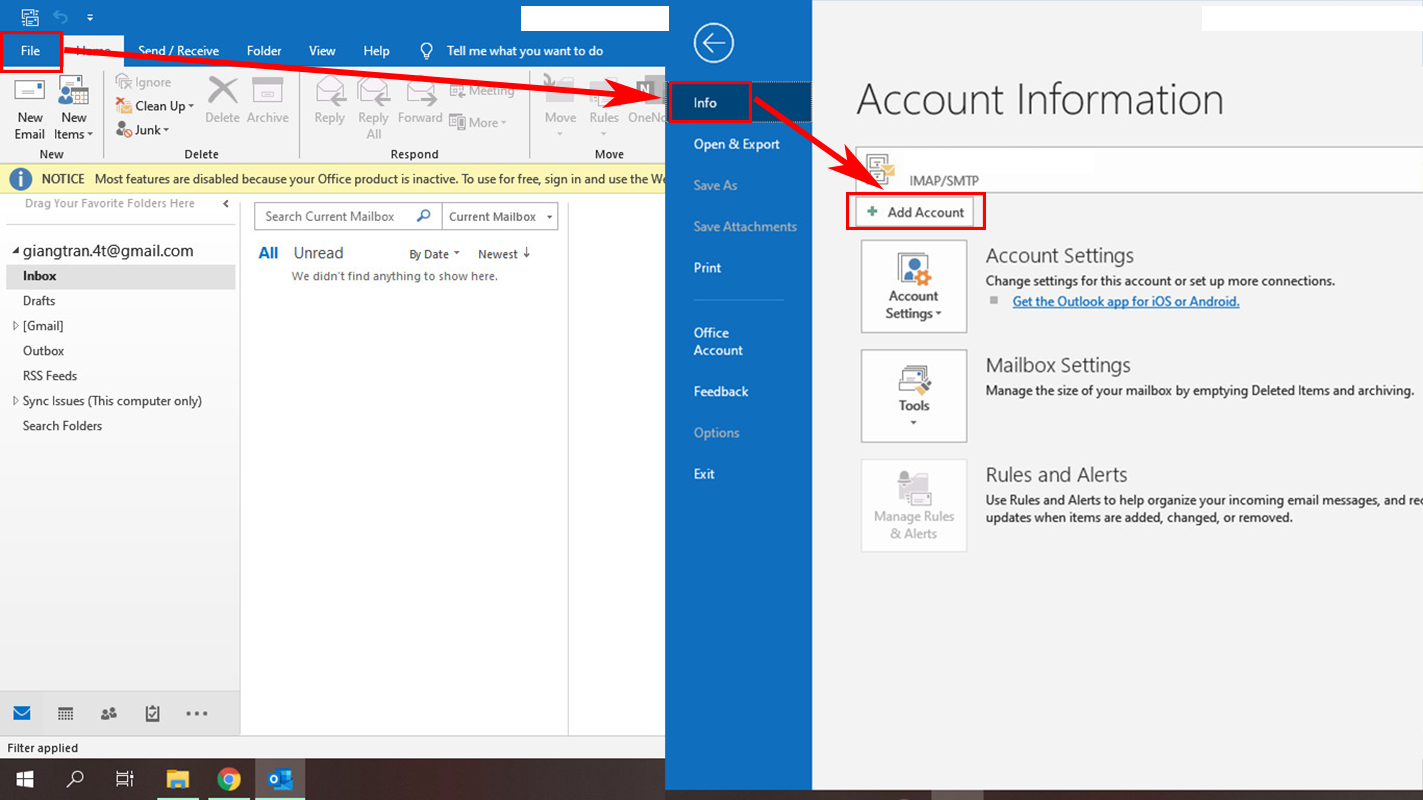Open the Junk dropdown menu

click(x=143, y=130)
